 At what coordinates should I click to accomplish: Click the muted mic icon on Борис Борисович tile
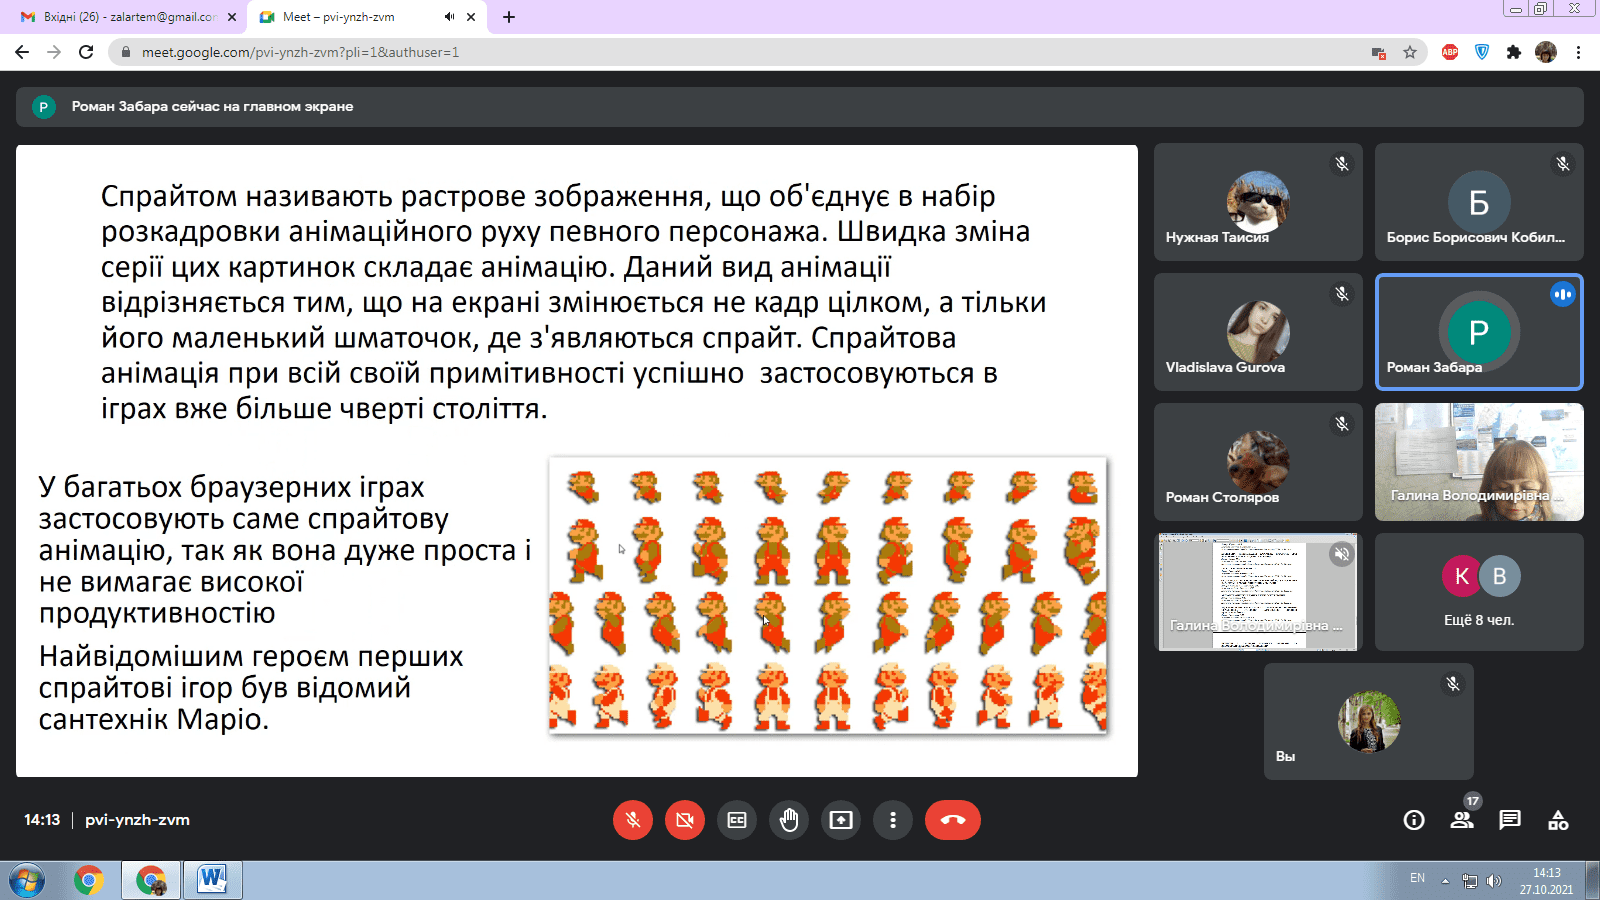1563,164
